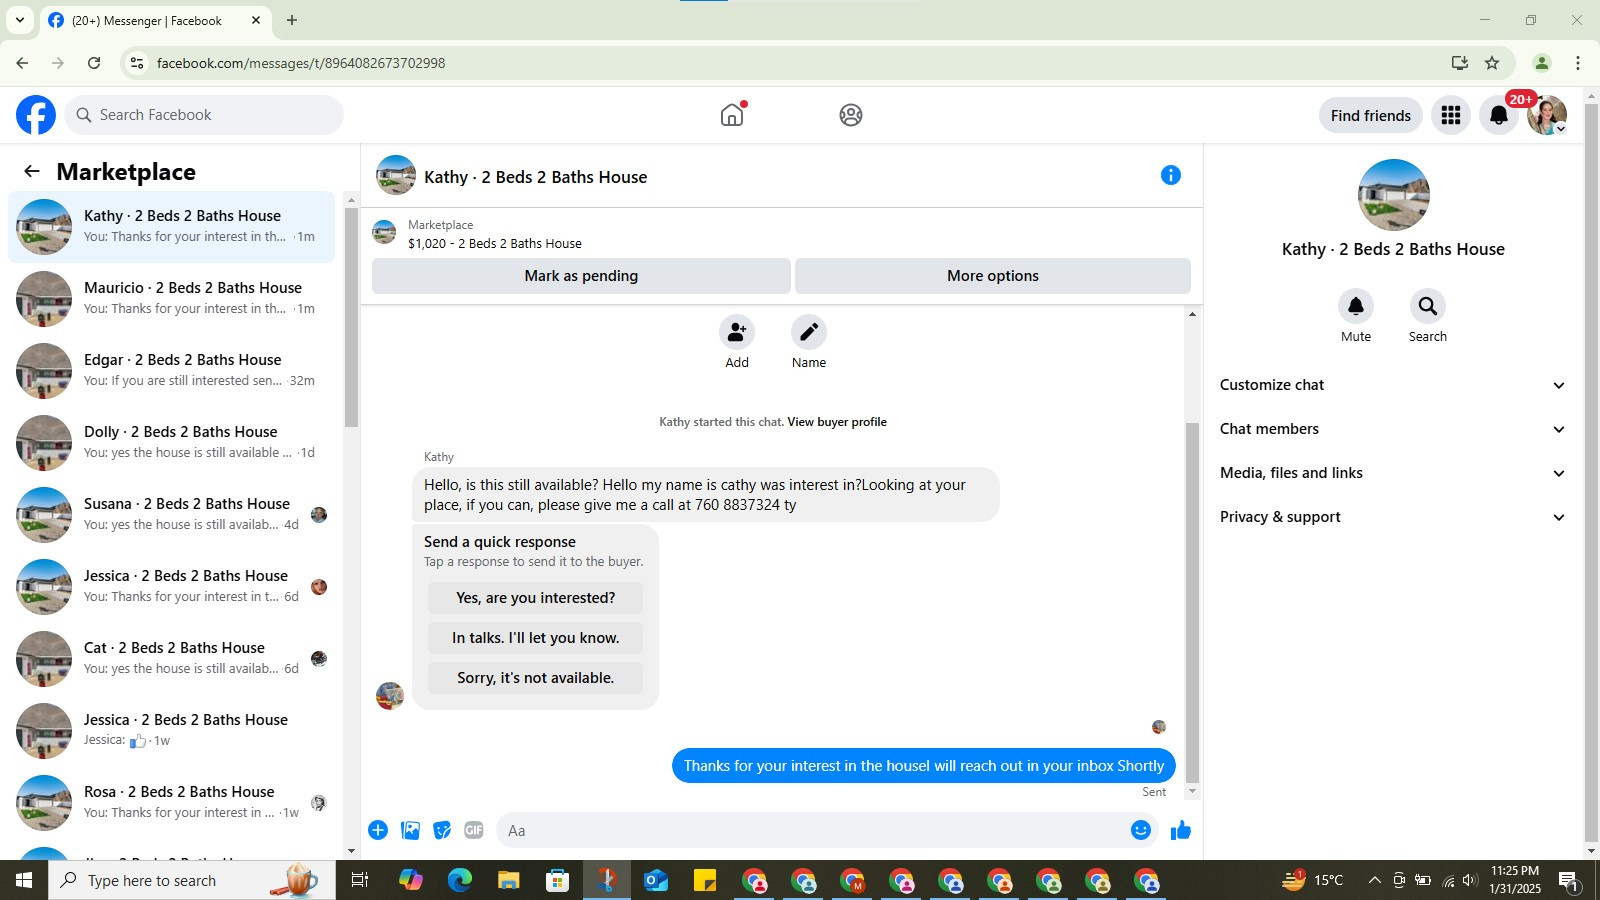The height and width of the screenshot is (900, 1600).
Task: Open Outlook from the taskbar
Action: pos(656,880)
